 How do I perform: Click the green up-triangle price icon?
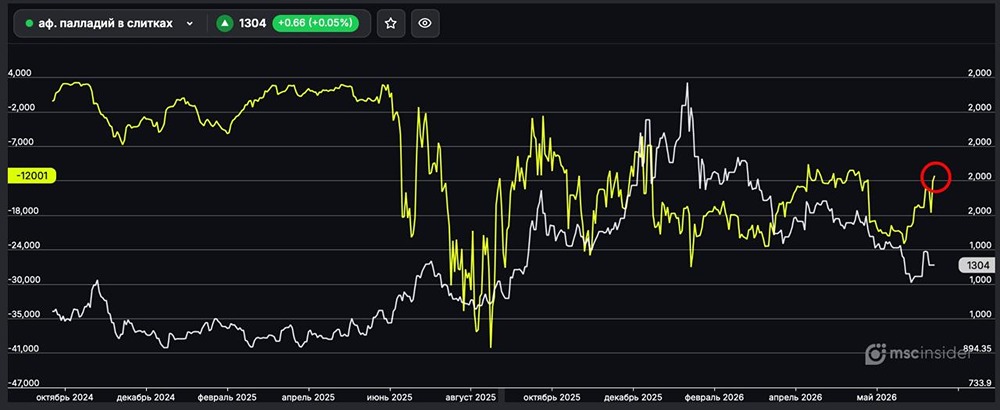click(224, 24)
